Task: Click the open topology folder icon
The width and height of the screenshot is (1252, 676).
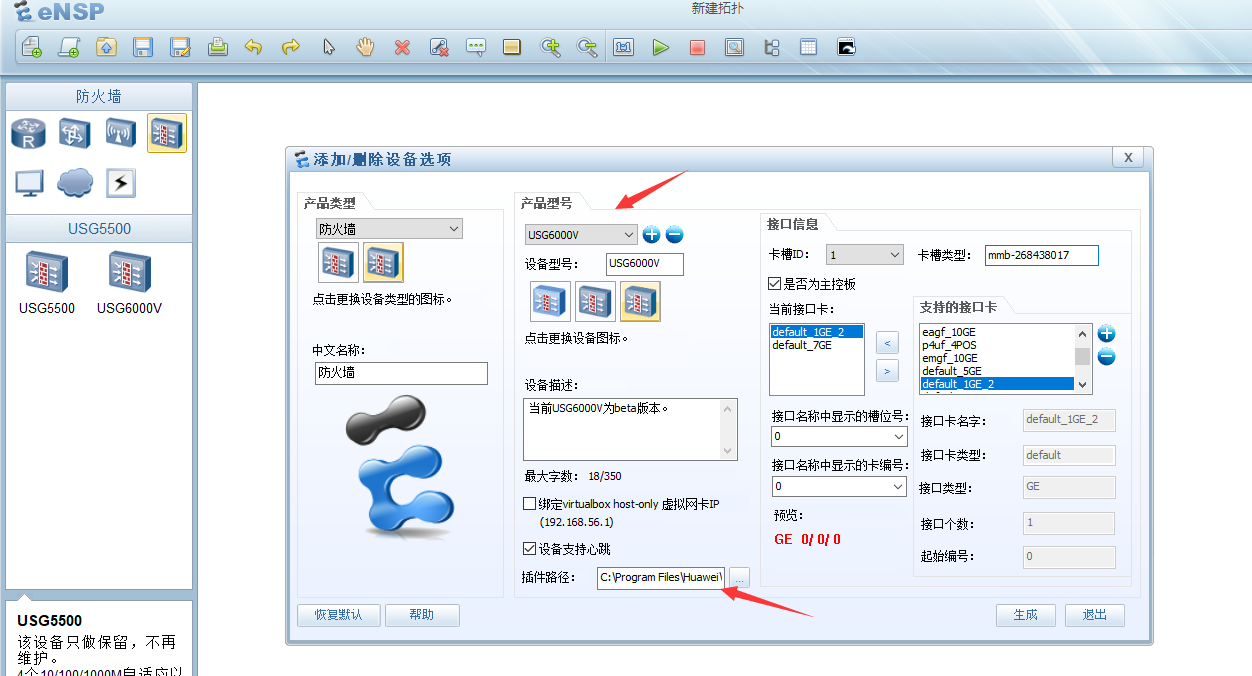Action: pos(106,47)
